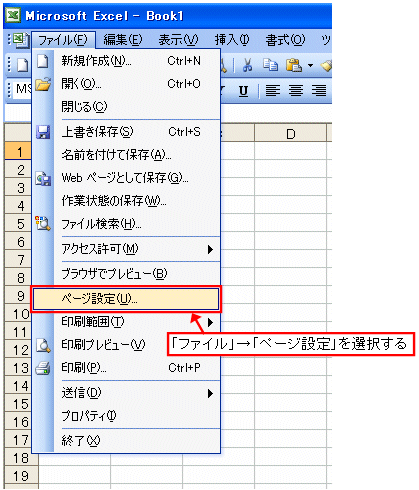Apply center text alignment
Screen dimensions: 419x490
[x=296, y=91]
